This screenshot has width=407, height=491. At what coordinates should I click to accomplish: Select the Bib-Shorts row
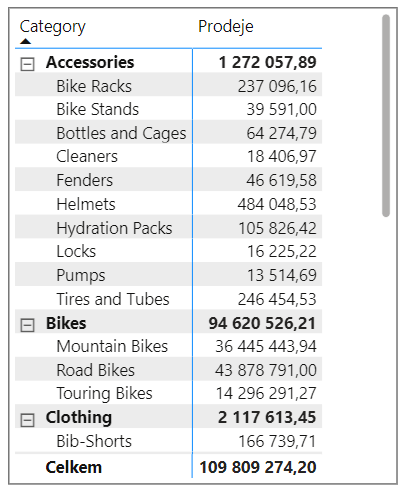(x=169, y=441)
